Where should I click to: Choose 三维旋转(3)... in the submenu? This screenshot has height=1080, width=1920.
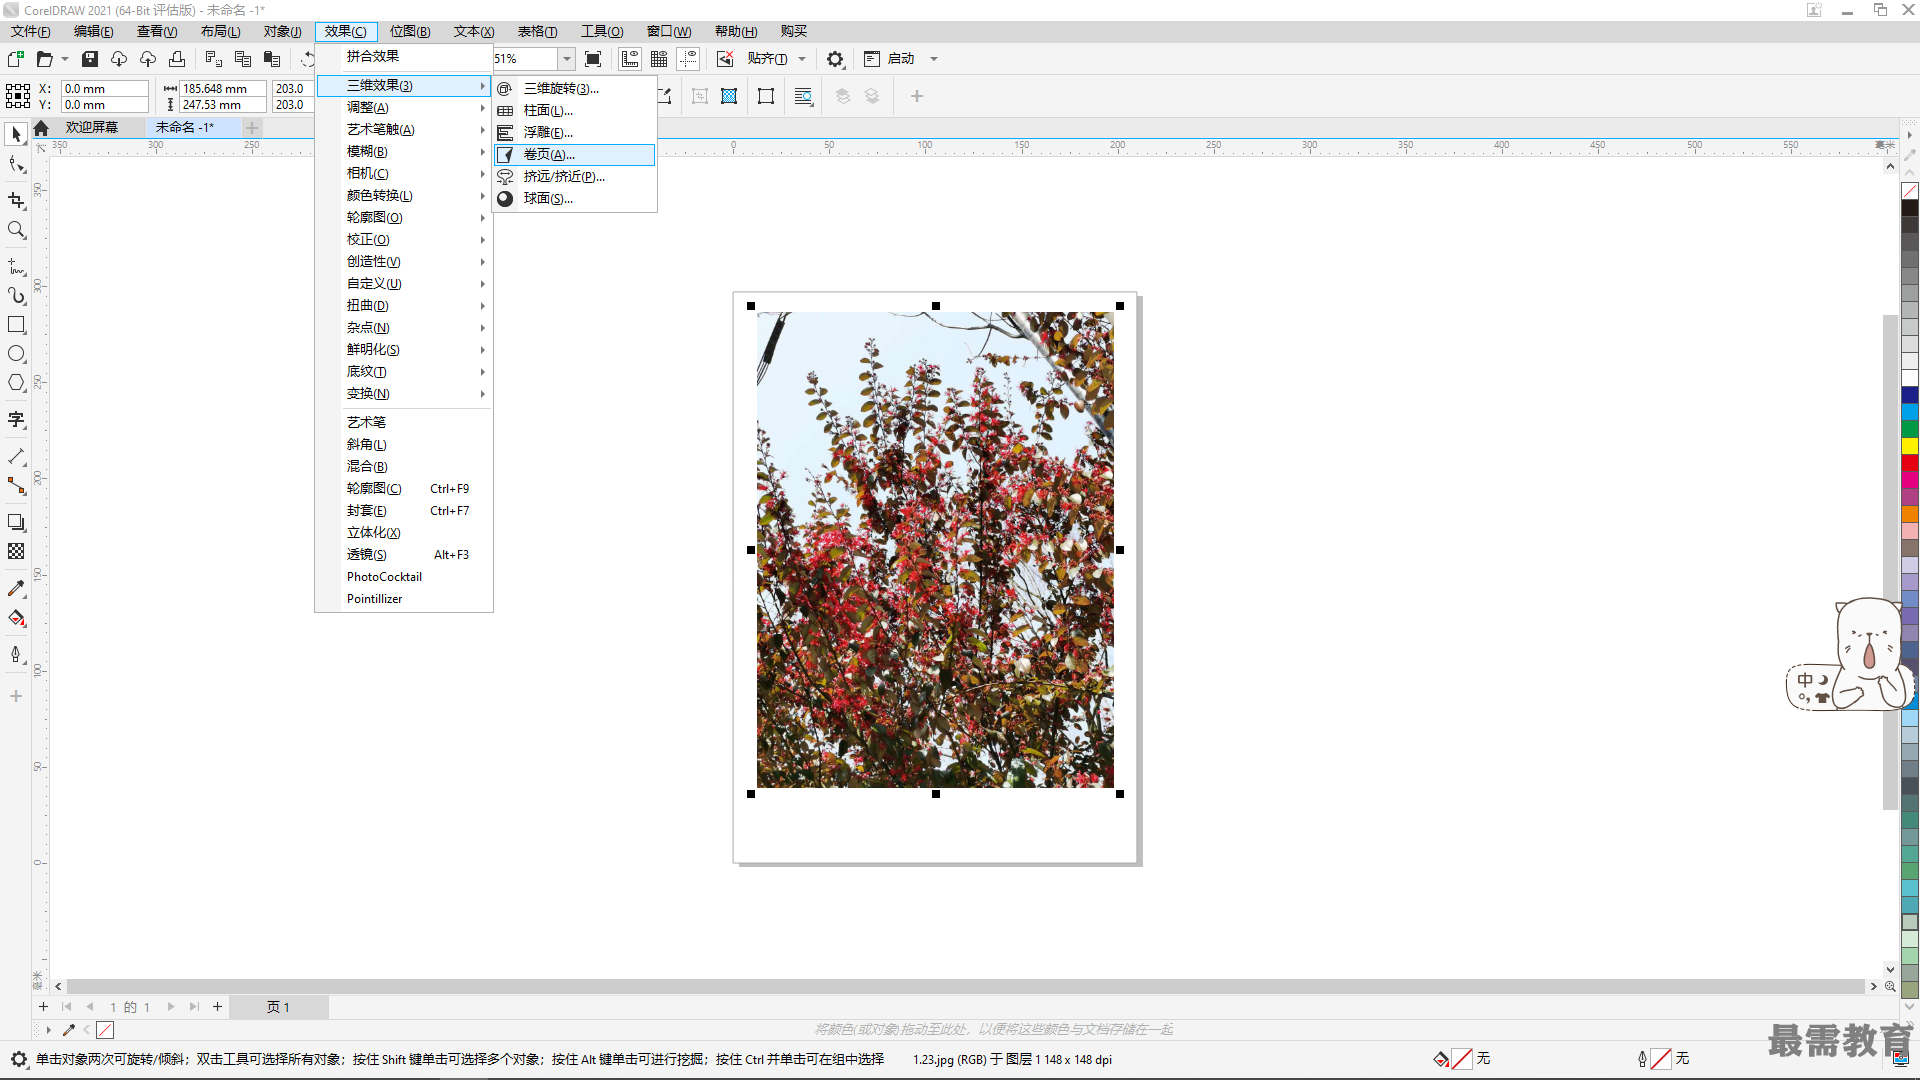[x=575, y=88]
